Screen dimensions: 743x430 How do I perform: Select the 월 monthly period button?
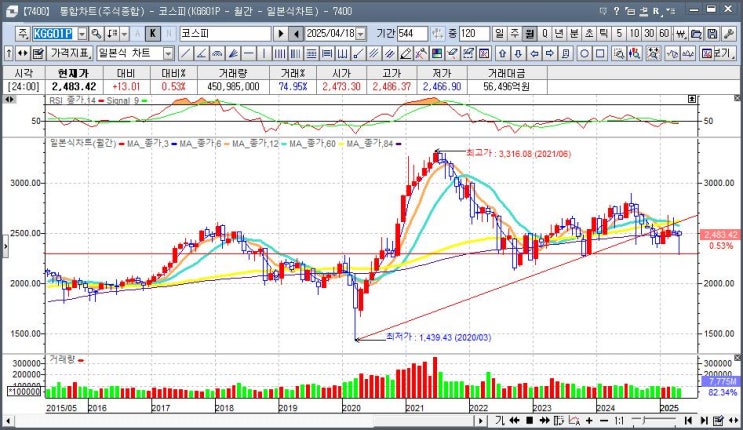[529, 34]
